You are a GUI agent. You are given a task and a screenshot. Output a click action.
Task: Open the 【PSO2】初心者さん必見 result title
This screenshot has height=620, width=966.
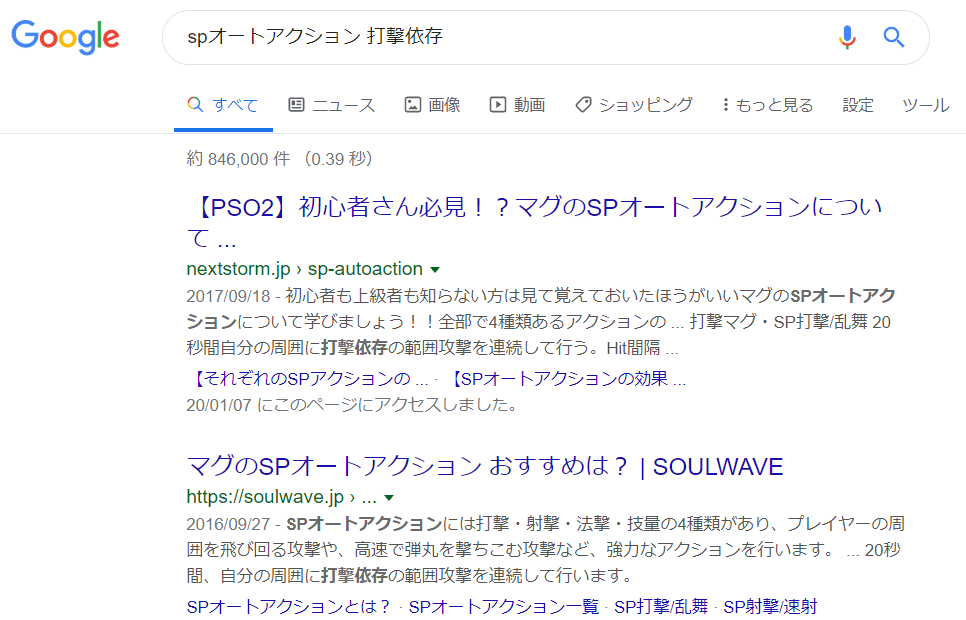click(535, 222)
